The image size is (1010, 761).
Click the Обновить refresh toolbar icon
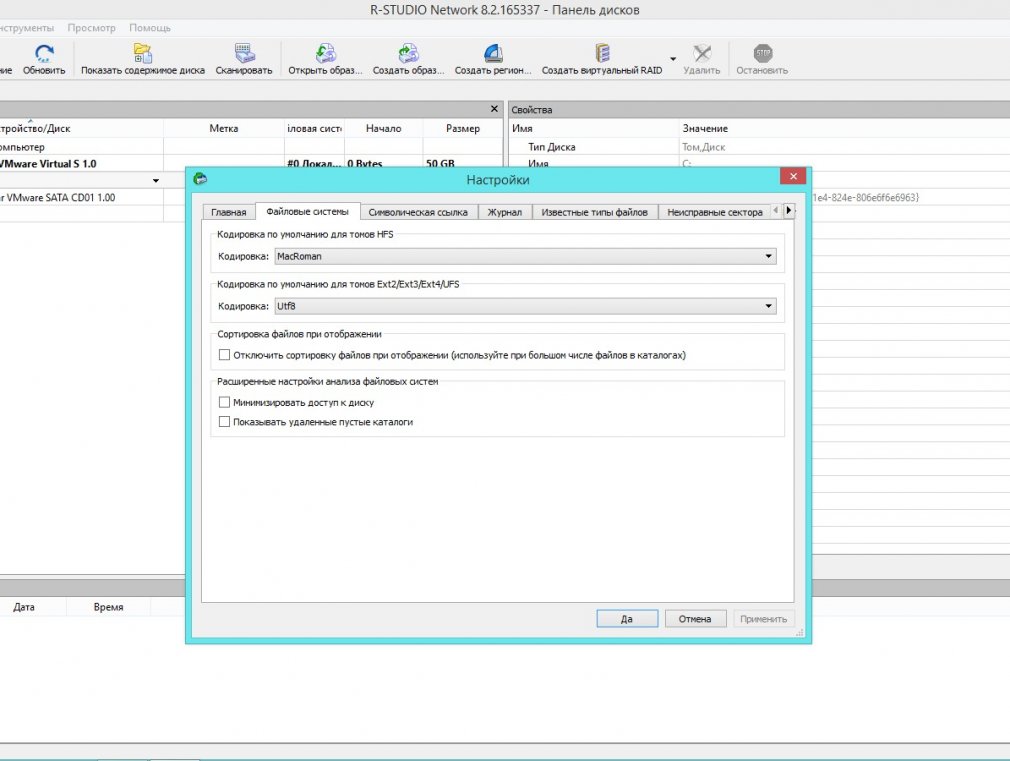pyautogui.click(x=44, y=53)
